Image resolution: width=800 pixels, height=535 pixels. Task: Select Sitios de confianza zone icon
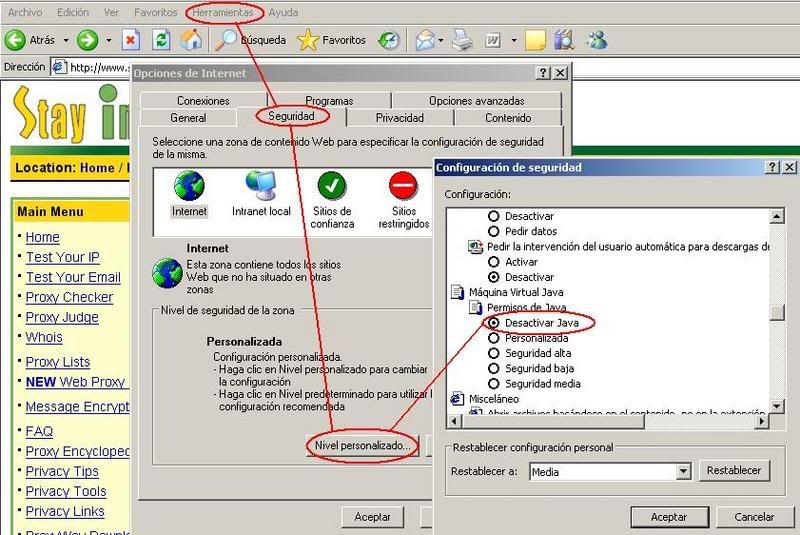click(332, 187)
